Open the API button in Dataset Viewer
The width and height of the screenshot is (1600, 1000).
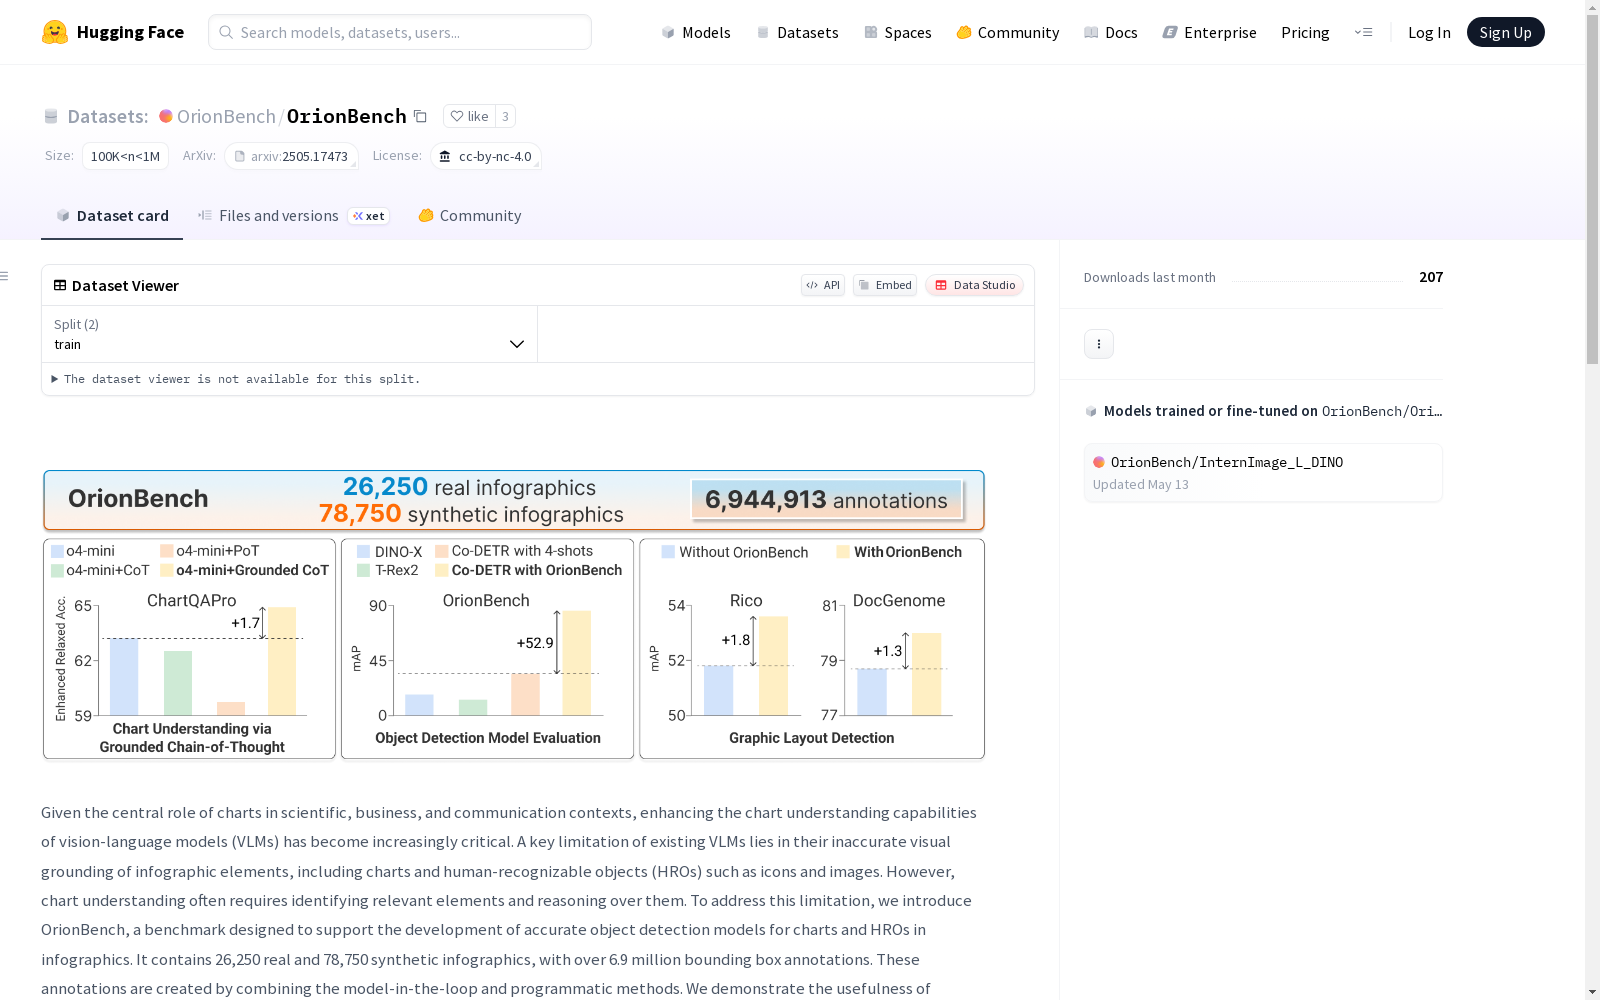[823, 285]
